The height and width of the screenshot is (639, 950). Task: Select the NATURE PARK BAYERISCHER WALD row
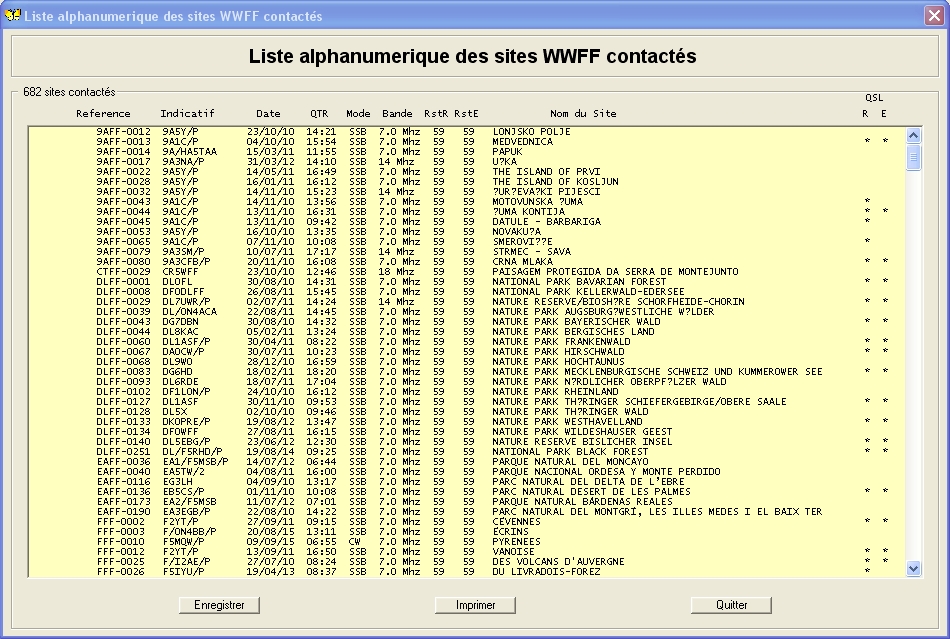[x=467, y=322]
